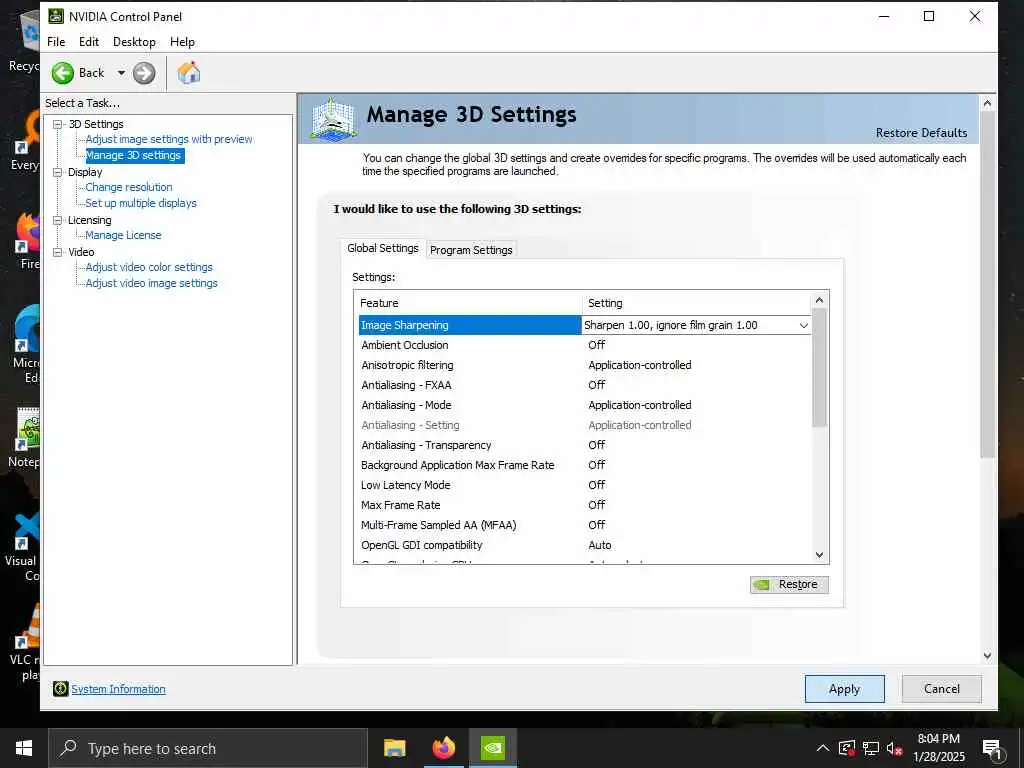Select the OpenGL GDI compatibility row

(584, 545)
